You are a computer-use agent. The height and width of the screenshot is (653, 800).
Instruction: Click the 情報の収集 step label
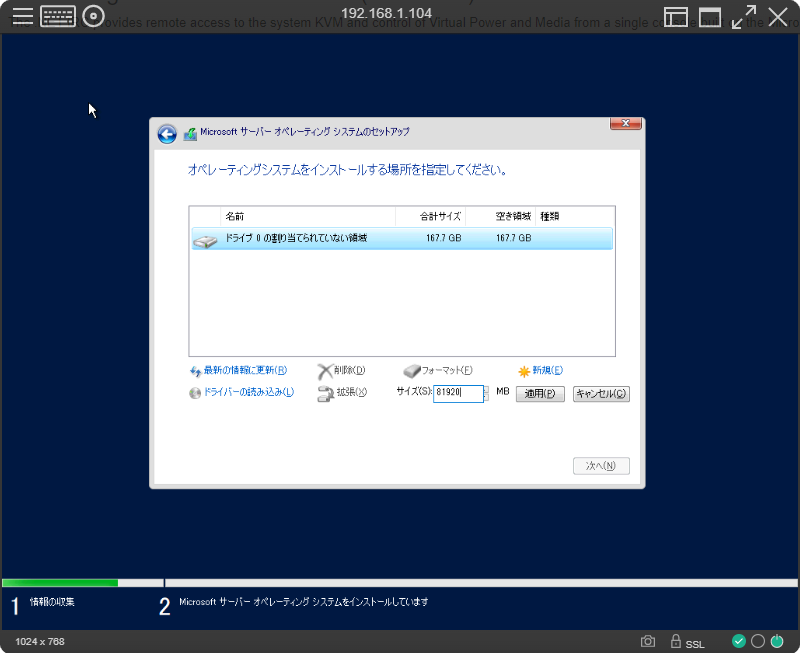[52, 602]
